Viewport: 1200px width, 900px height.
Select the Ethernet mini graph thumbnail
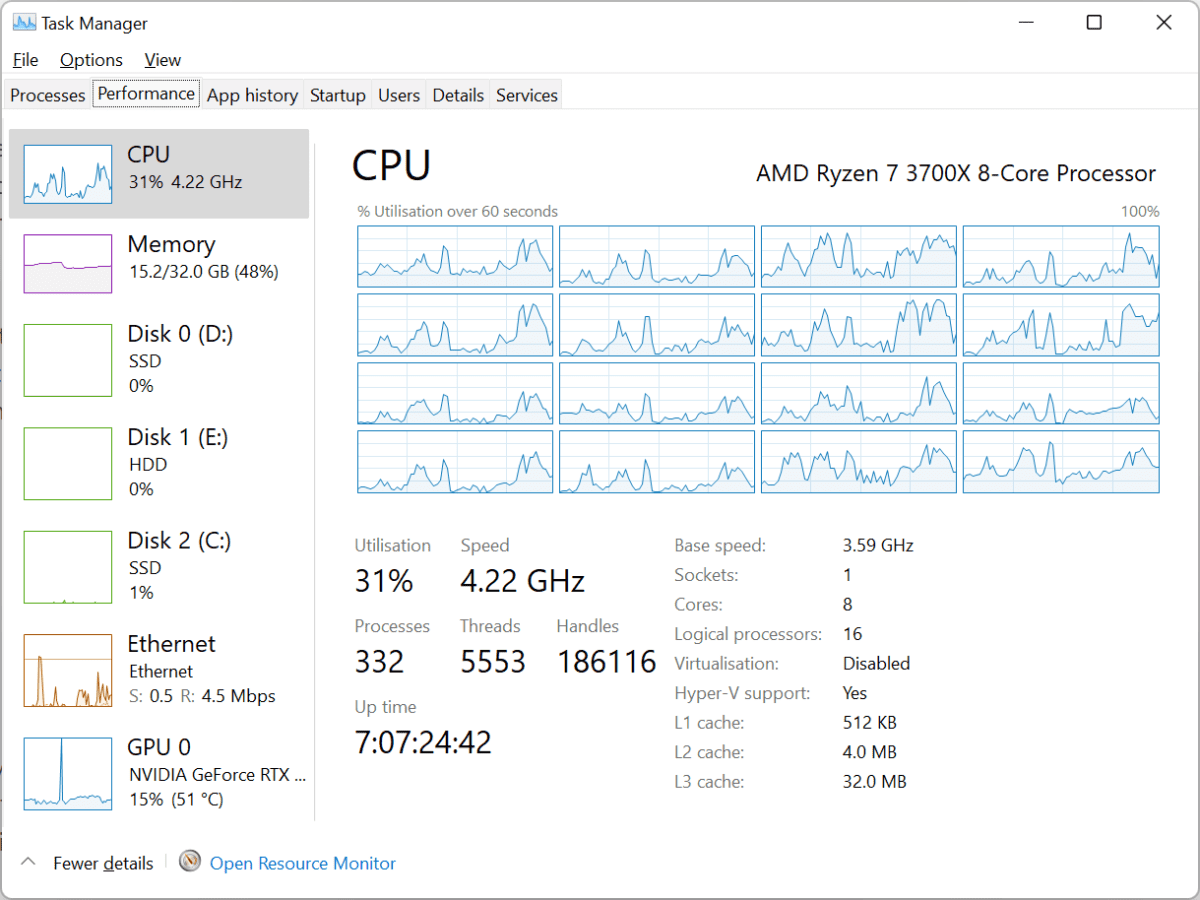(68, 670)
